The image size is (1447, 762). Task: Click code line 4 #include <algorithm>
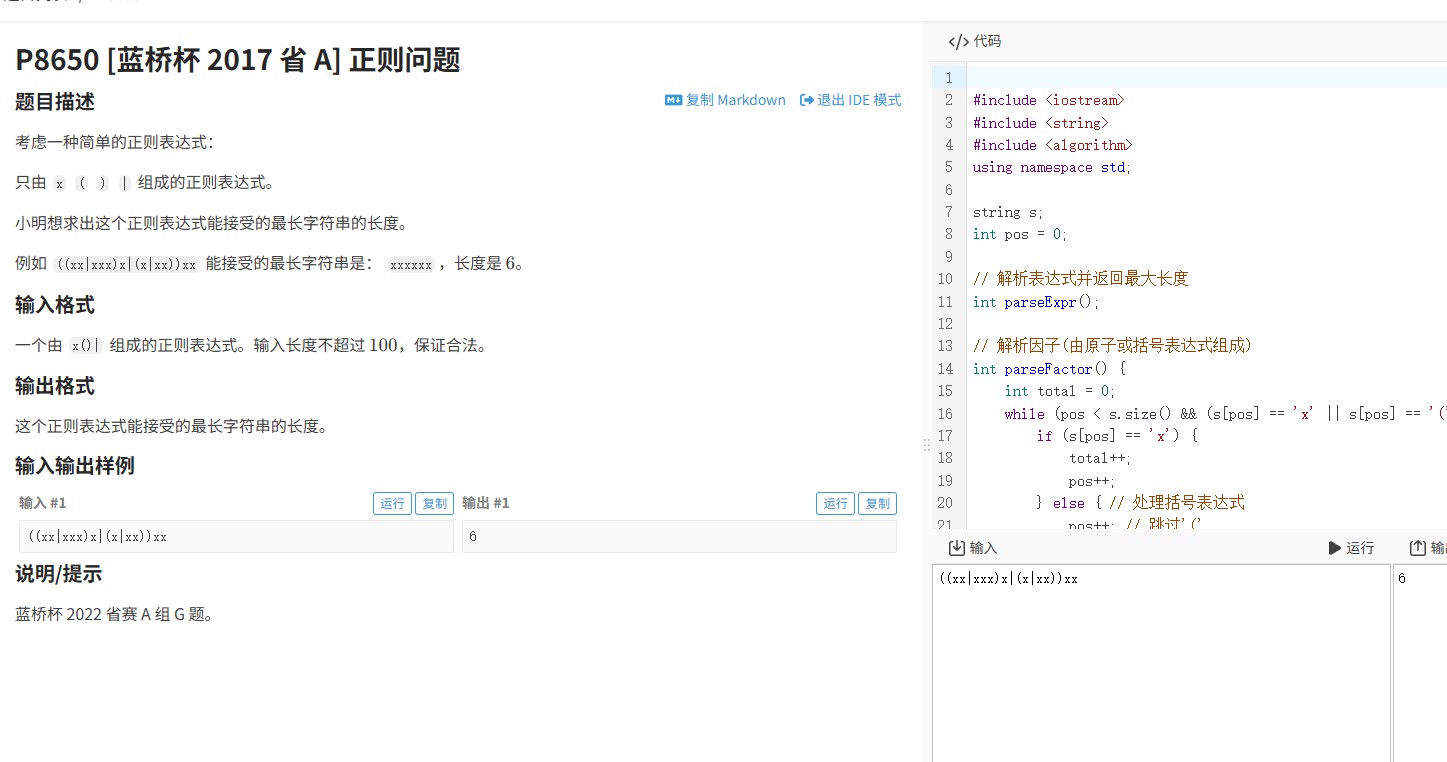(1052, 145)
